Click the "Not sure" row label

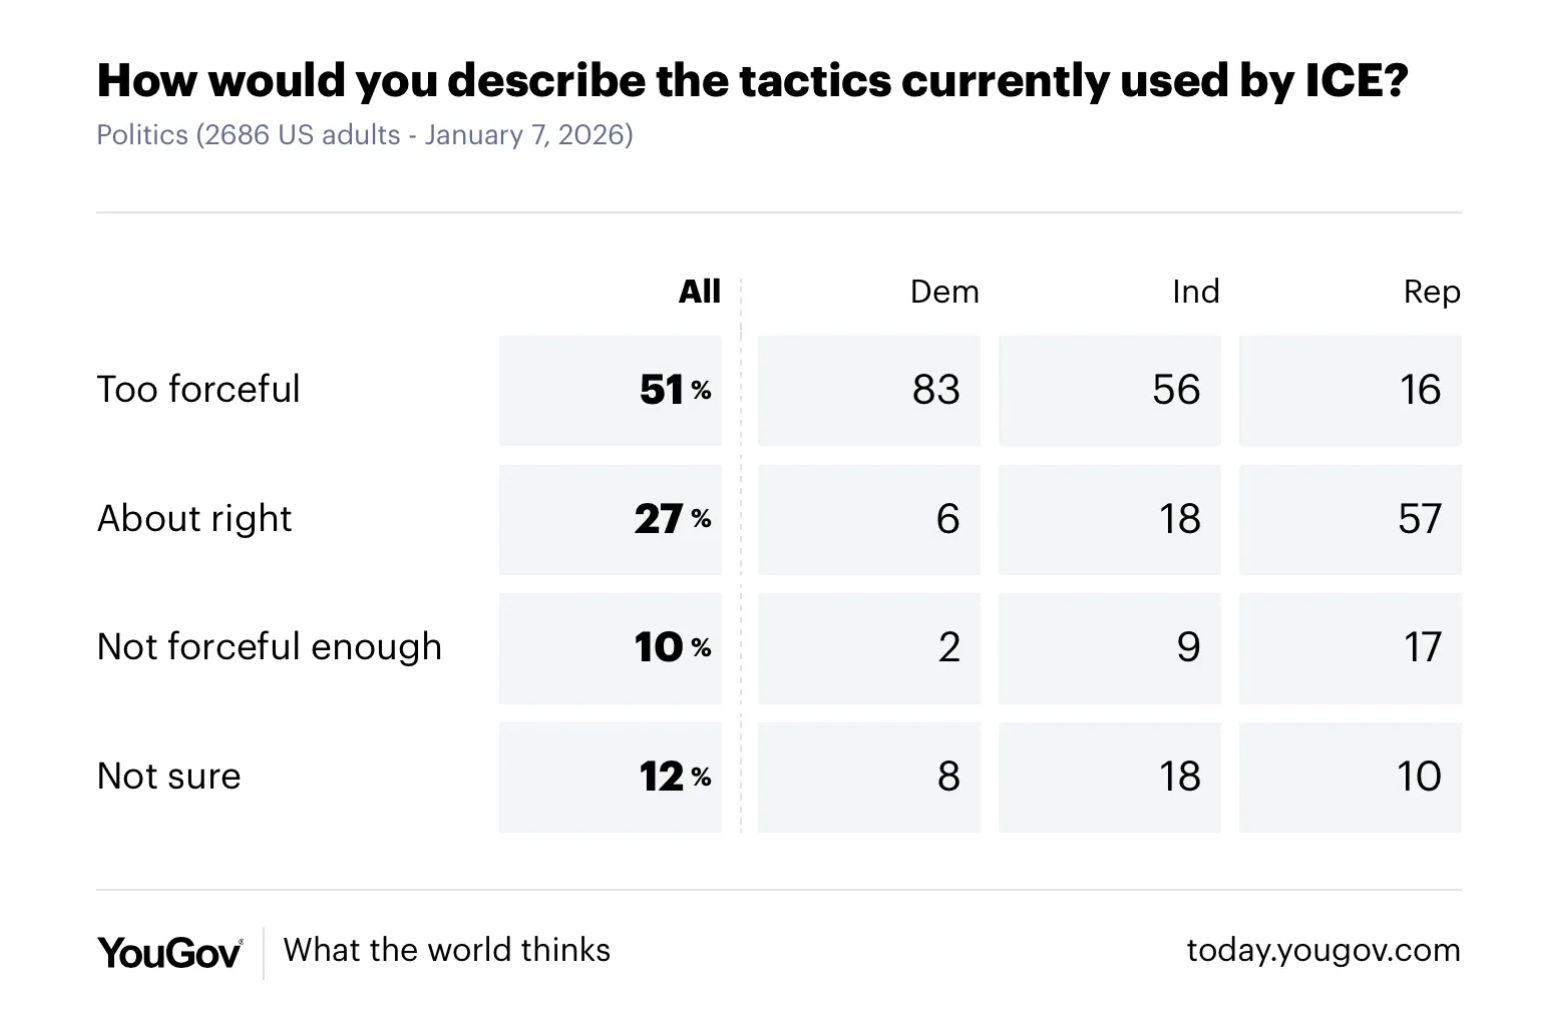(169, 776)
